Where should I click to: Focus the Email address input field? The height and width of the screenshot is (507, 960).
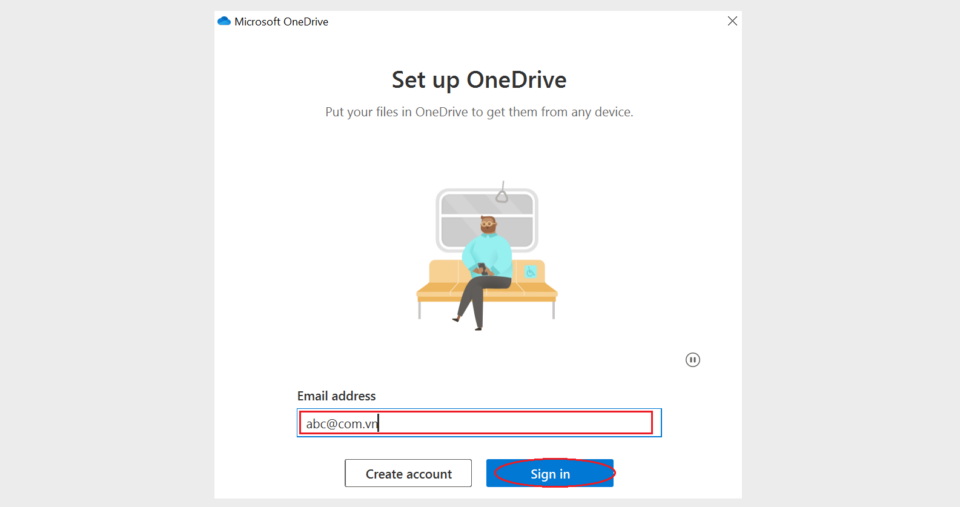(x=479, y=422)
